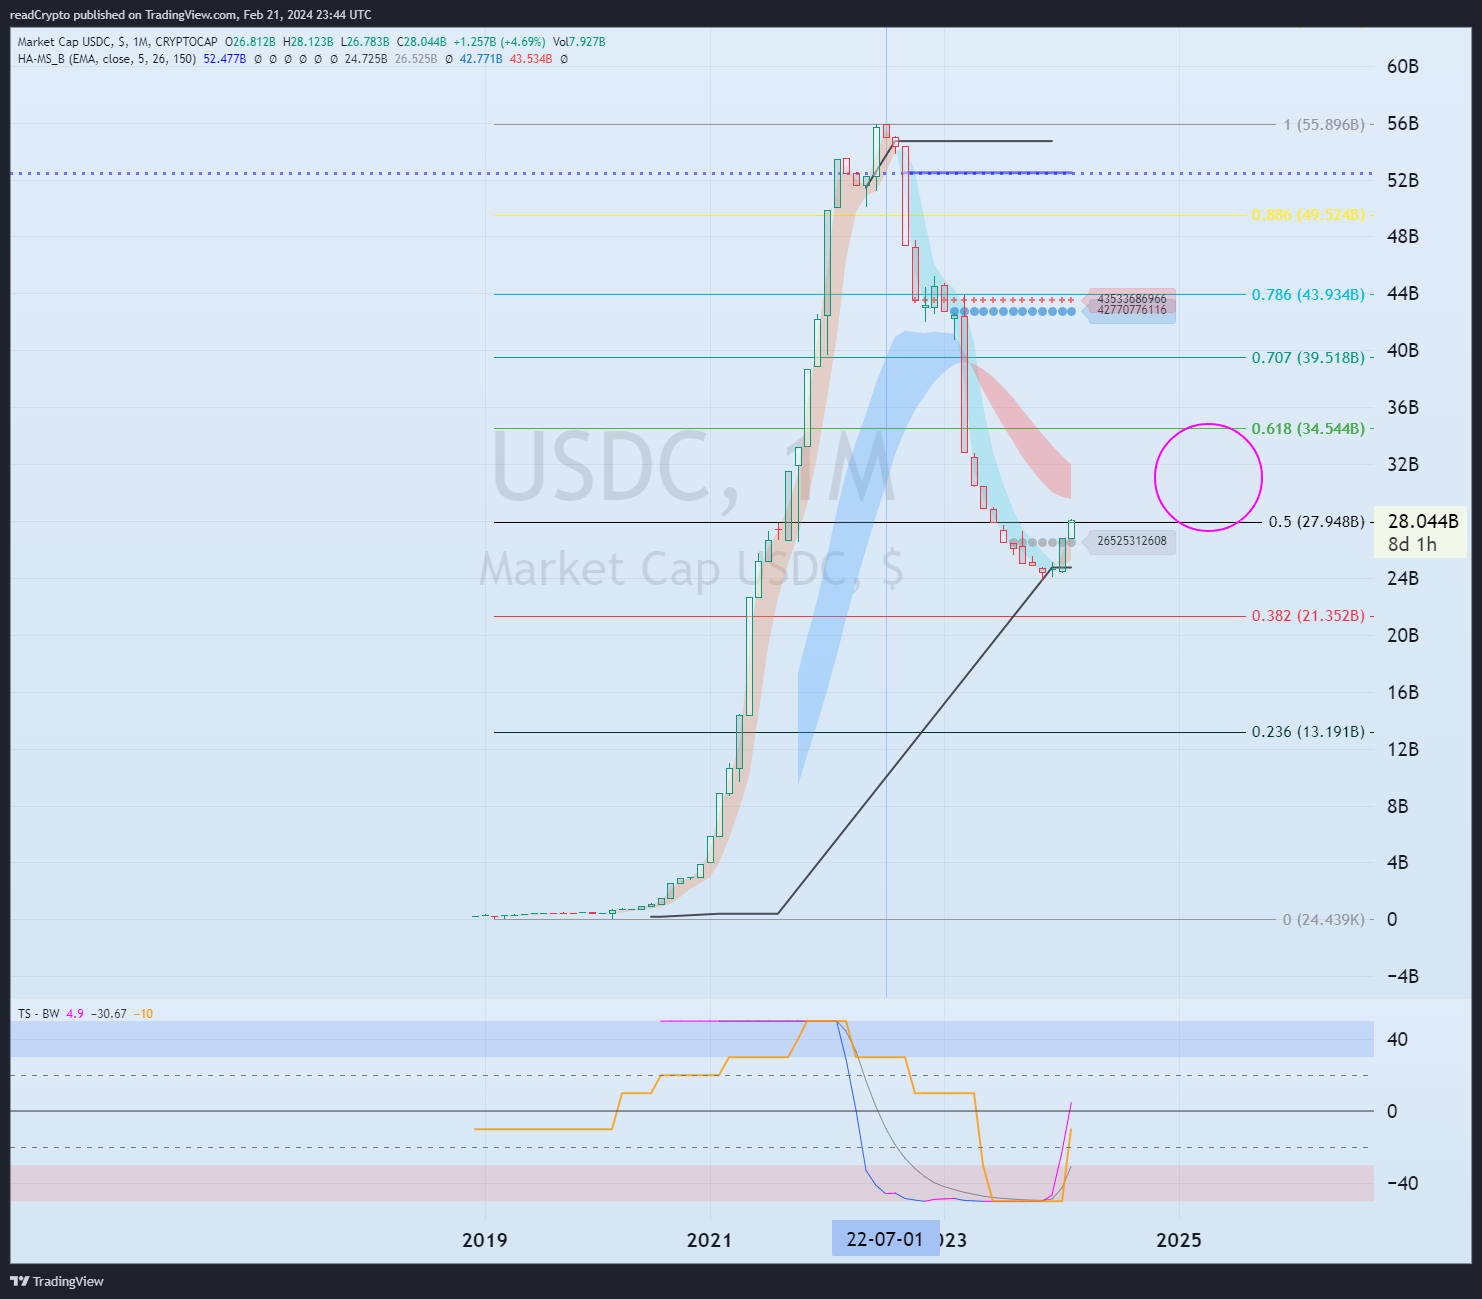The image size is (1482, 1299).
Task: Click the 60B price axis label
Action: click(1403, 67)
